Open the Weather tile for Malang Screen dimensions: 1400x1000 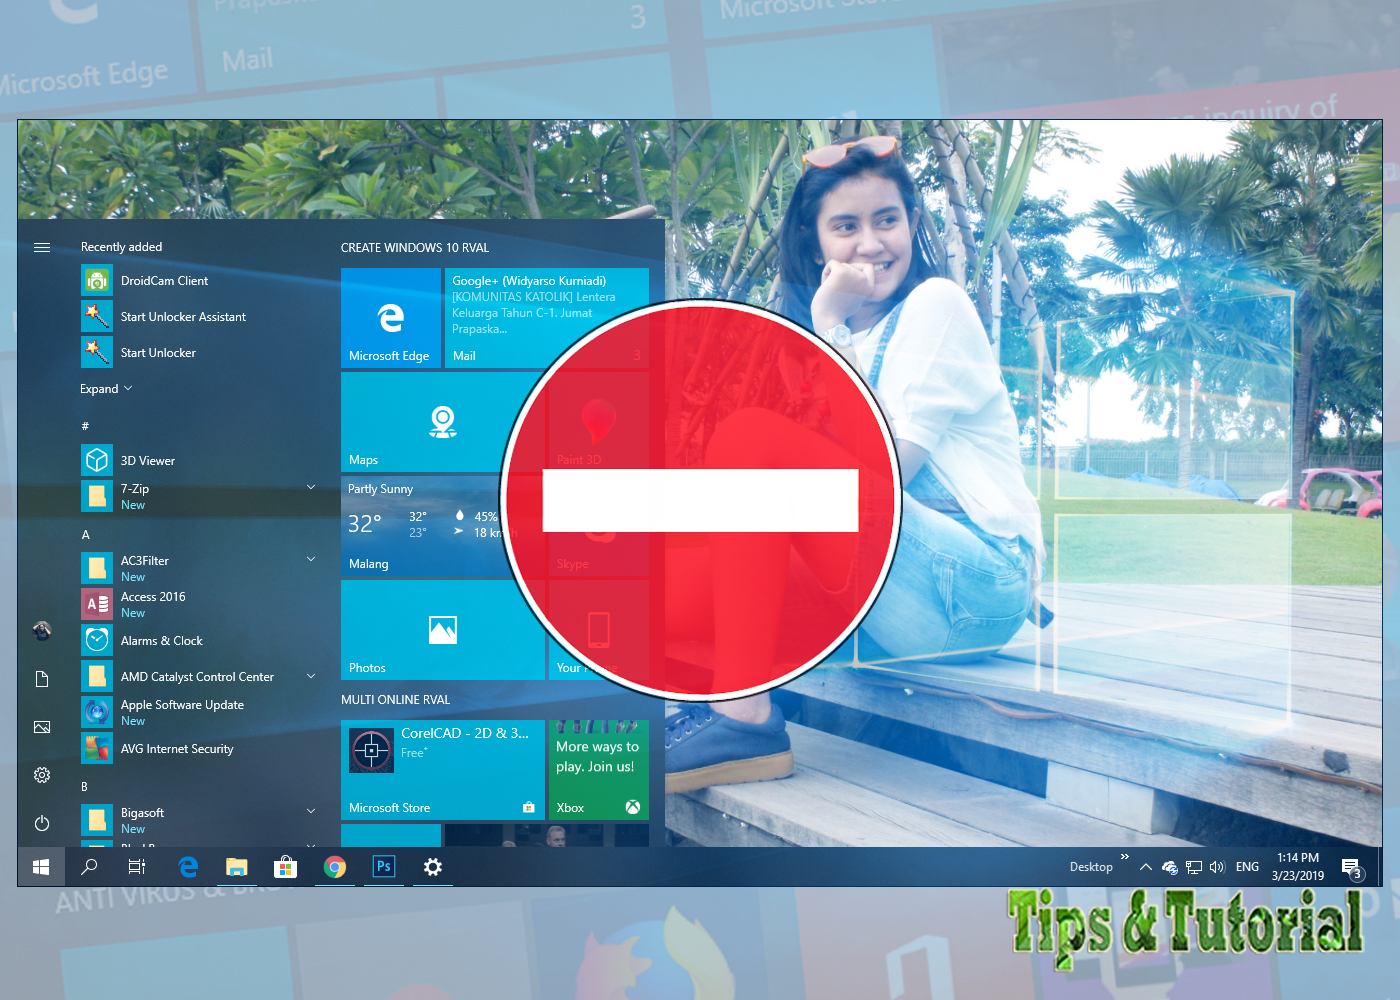pos(443,526)
